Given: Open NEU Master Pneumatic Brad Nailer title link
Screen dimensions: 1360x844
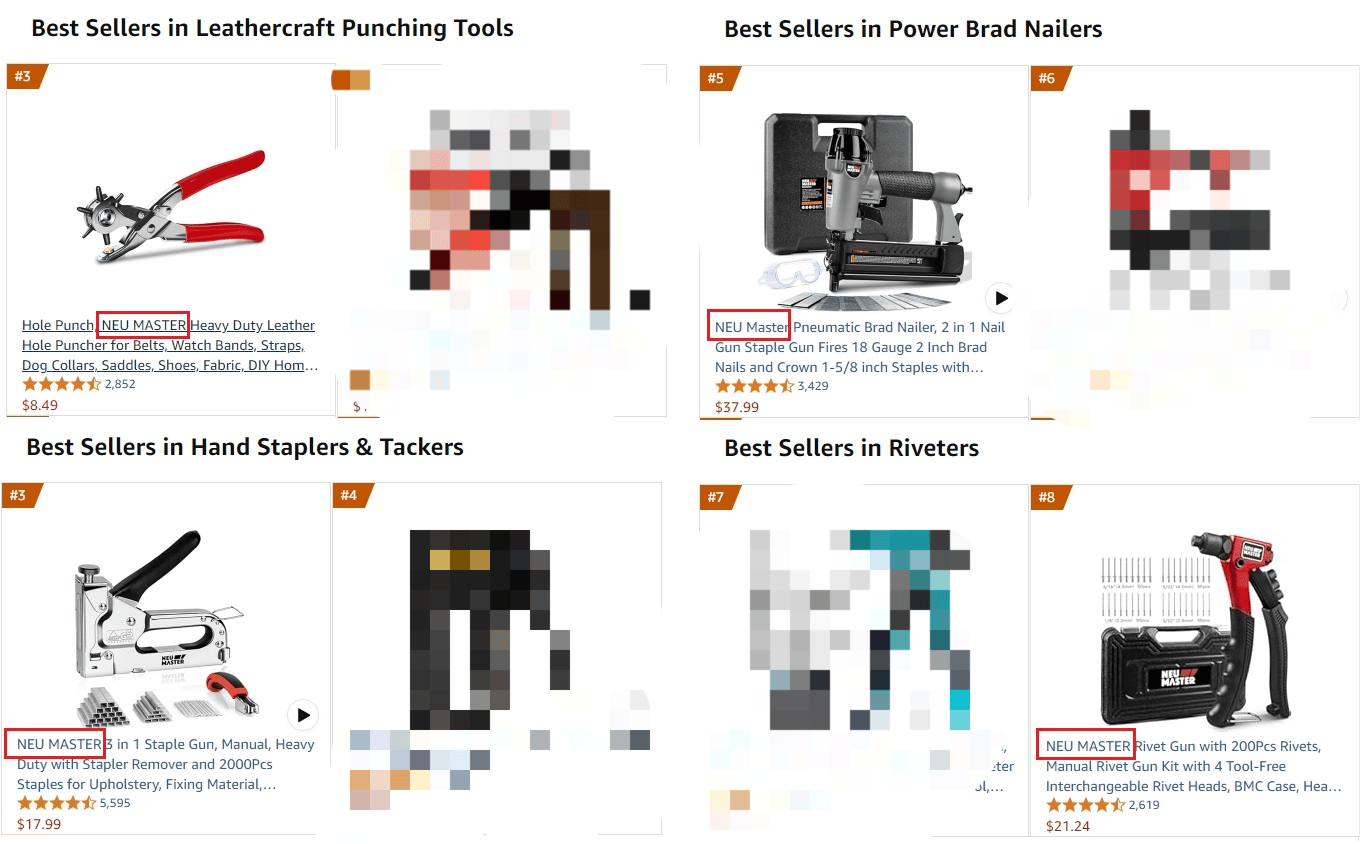Looking at the screenshot, I should tap(860, 347).
